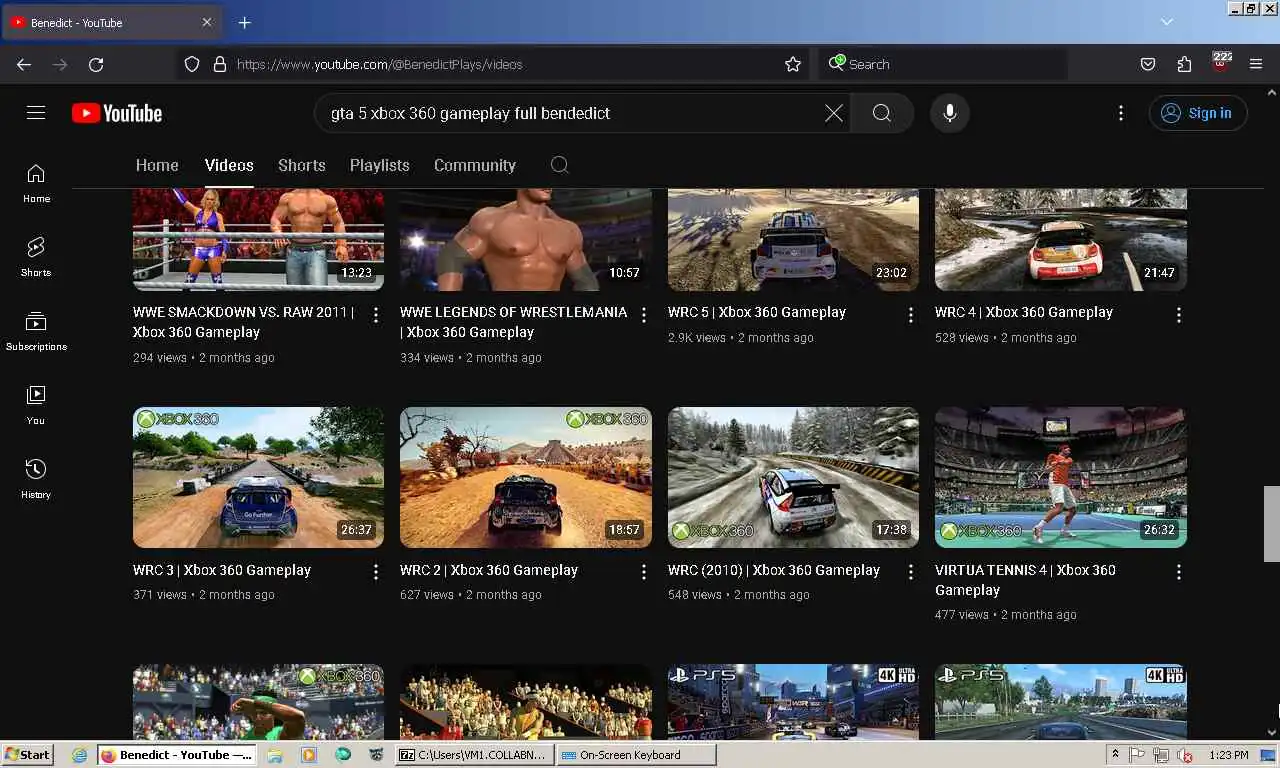
Task: Open VIRTUA TENNIS 4 video title
Action: (1025, 580)
